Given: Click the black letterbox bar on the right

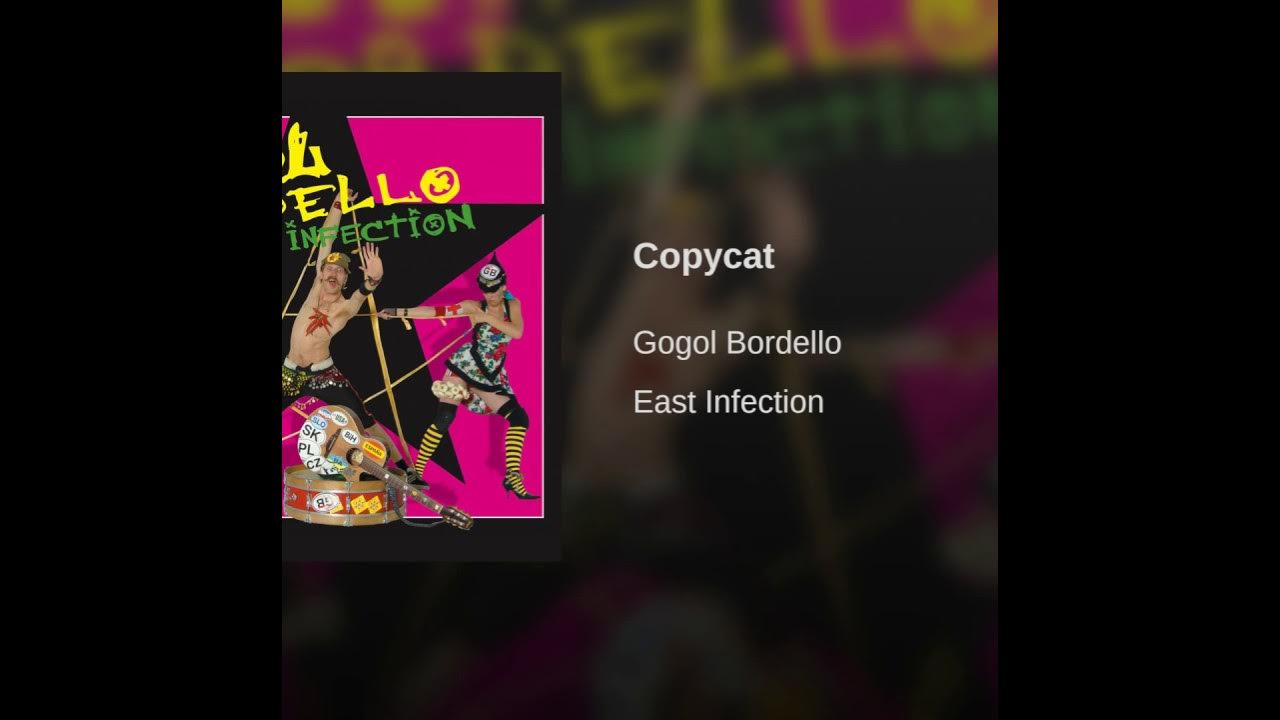Looking at the screenshot, I should [1139, 360].
